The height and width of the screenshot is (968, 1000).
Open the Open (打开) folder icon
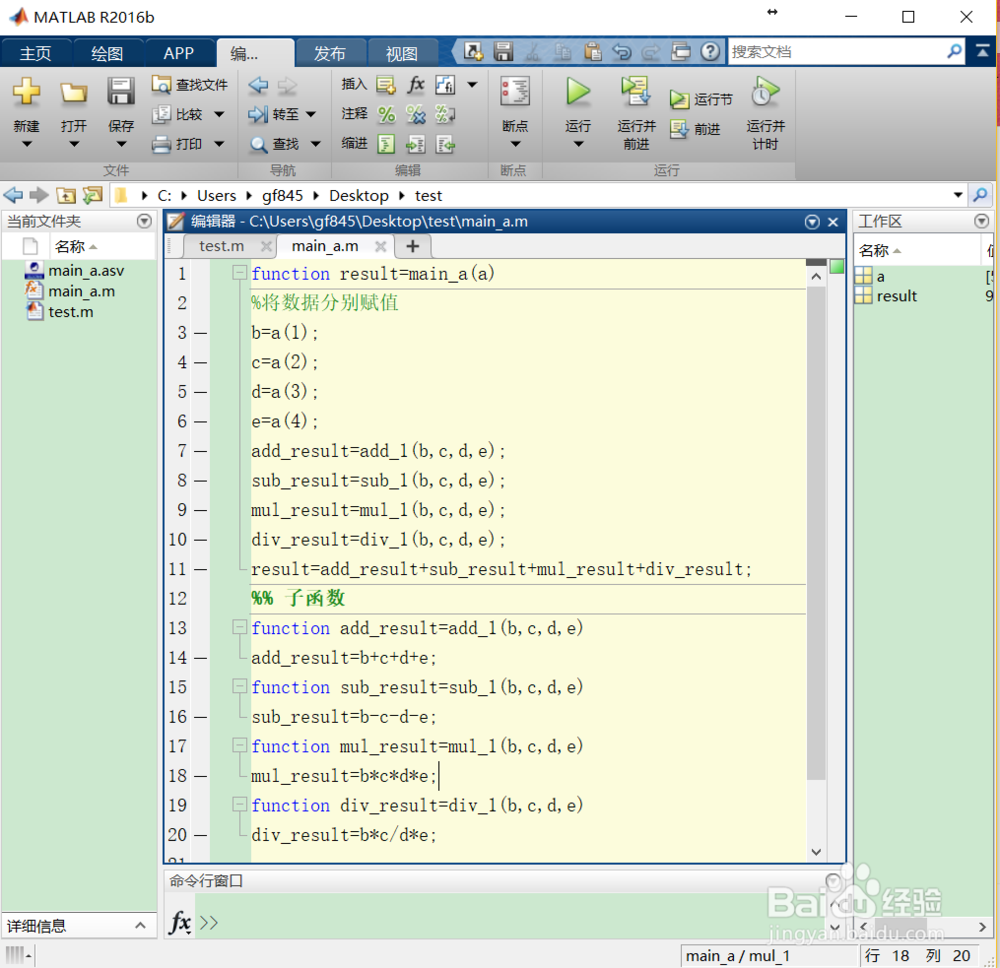(73, 92)
